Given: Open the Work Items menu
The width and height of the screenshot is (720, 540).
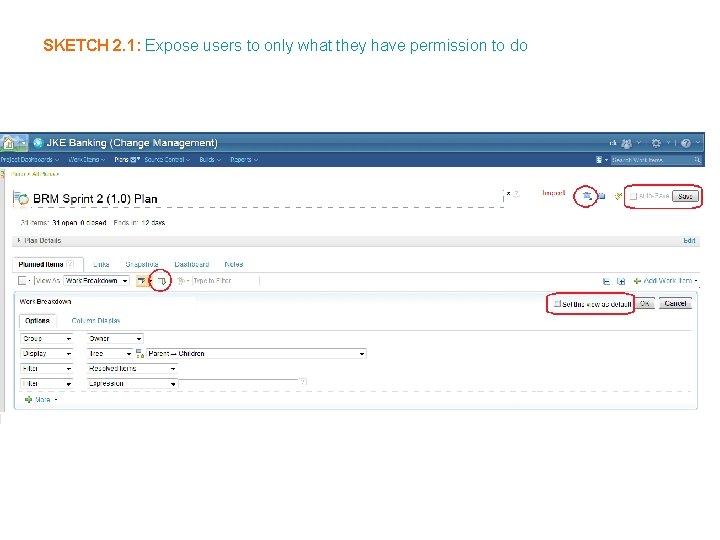Looking at the screenshot, I should click(x=87, y=160).
